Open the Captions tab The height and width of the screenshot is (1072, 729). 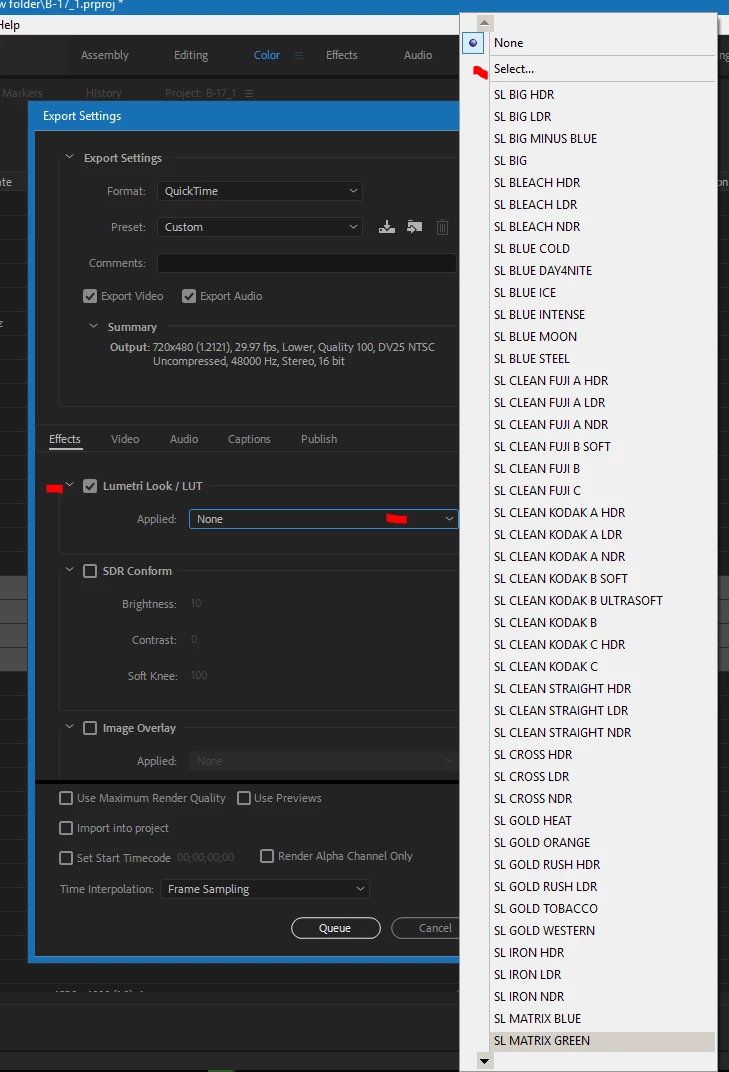point(249,439)
